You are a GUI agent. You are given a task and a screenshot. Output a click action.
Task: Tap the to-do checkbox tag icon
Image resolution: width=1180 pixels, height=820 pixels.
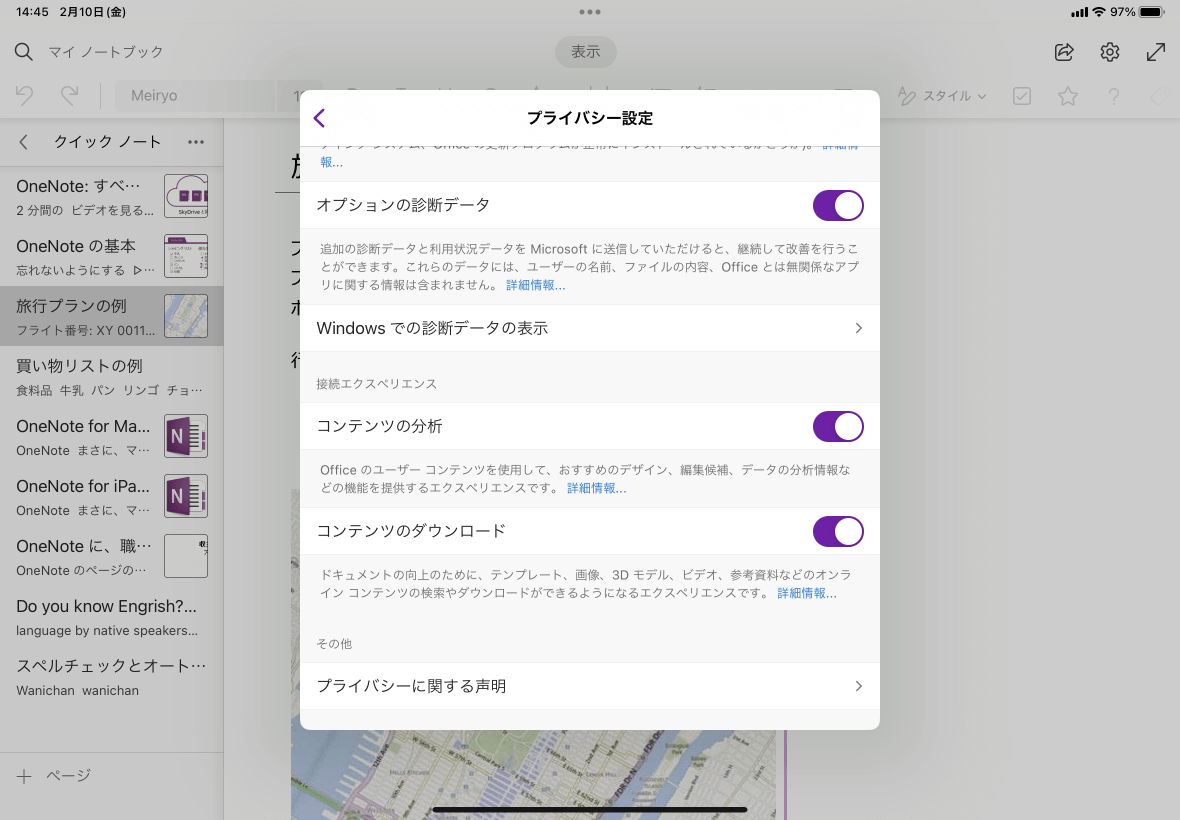point(1021,96)
